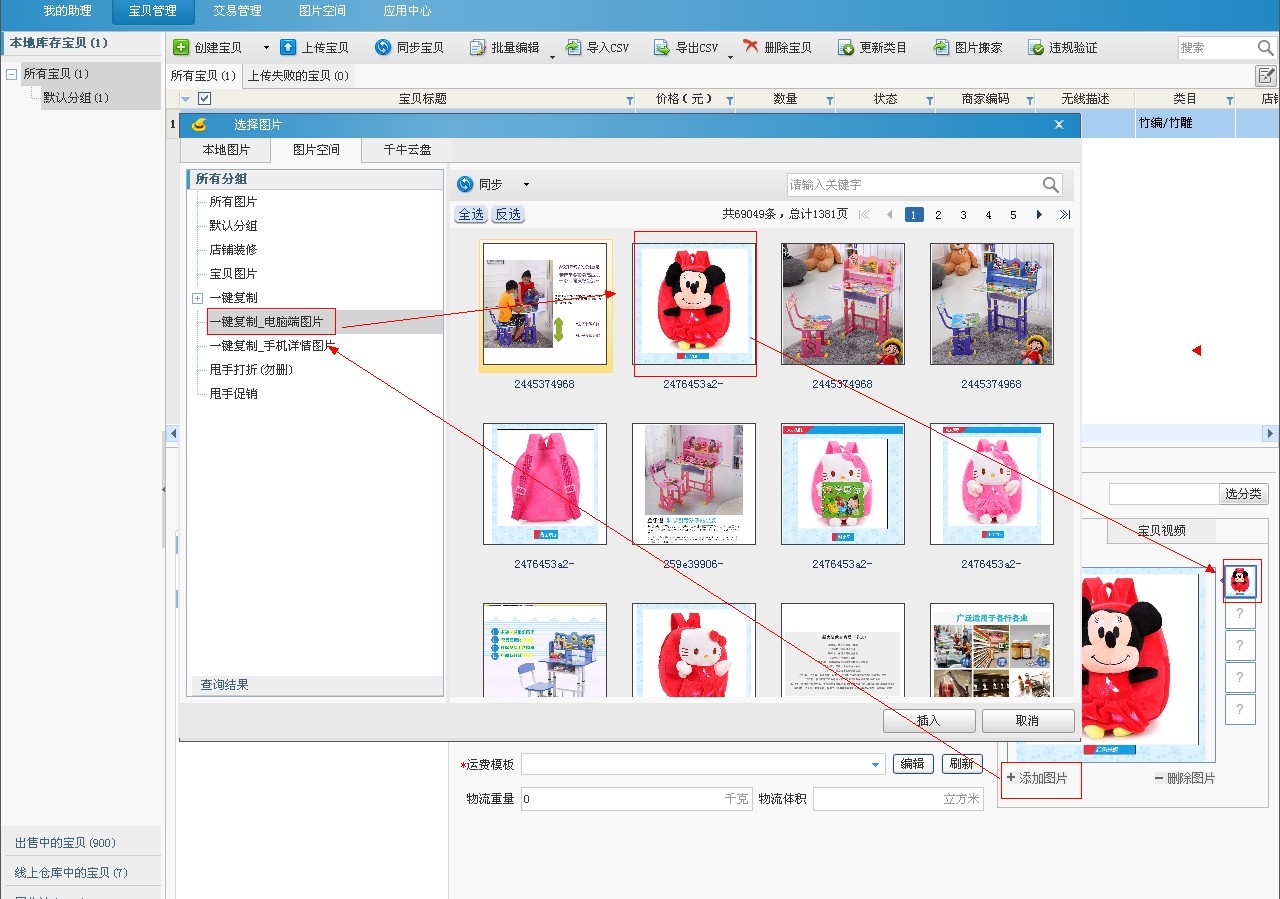Open 图片空间 in the top menu
The height and width of the screenshot is (899, 1280).
tap(322, 11)
